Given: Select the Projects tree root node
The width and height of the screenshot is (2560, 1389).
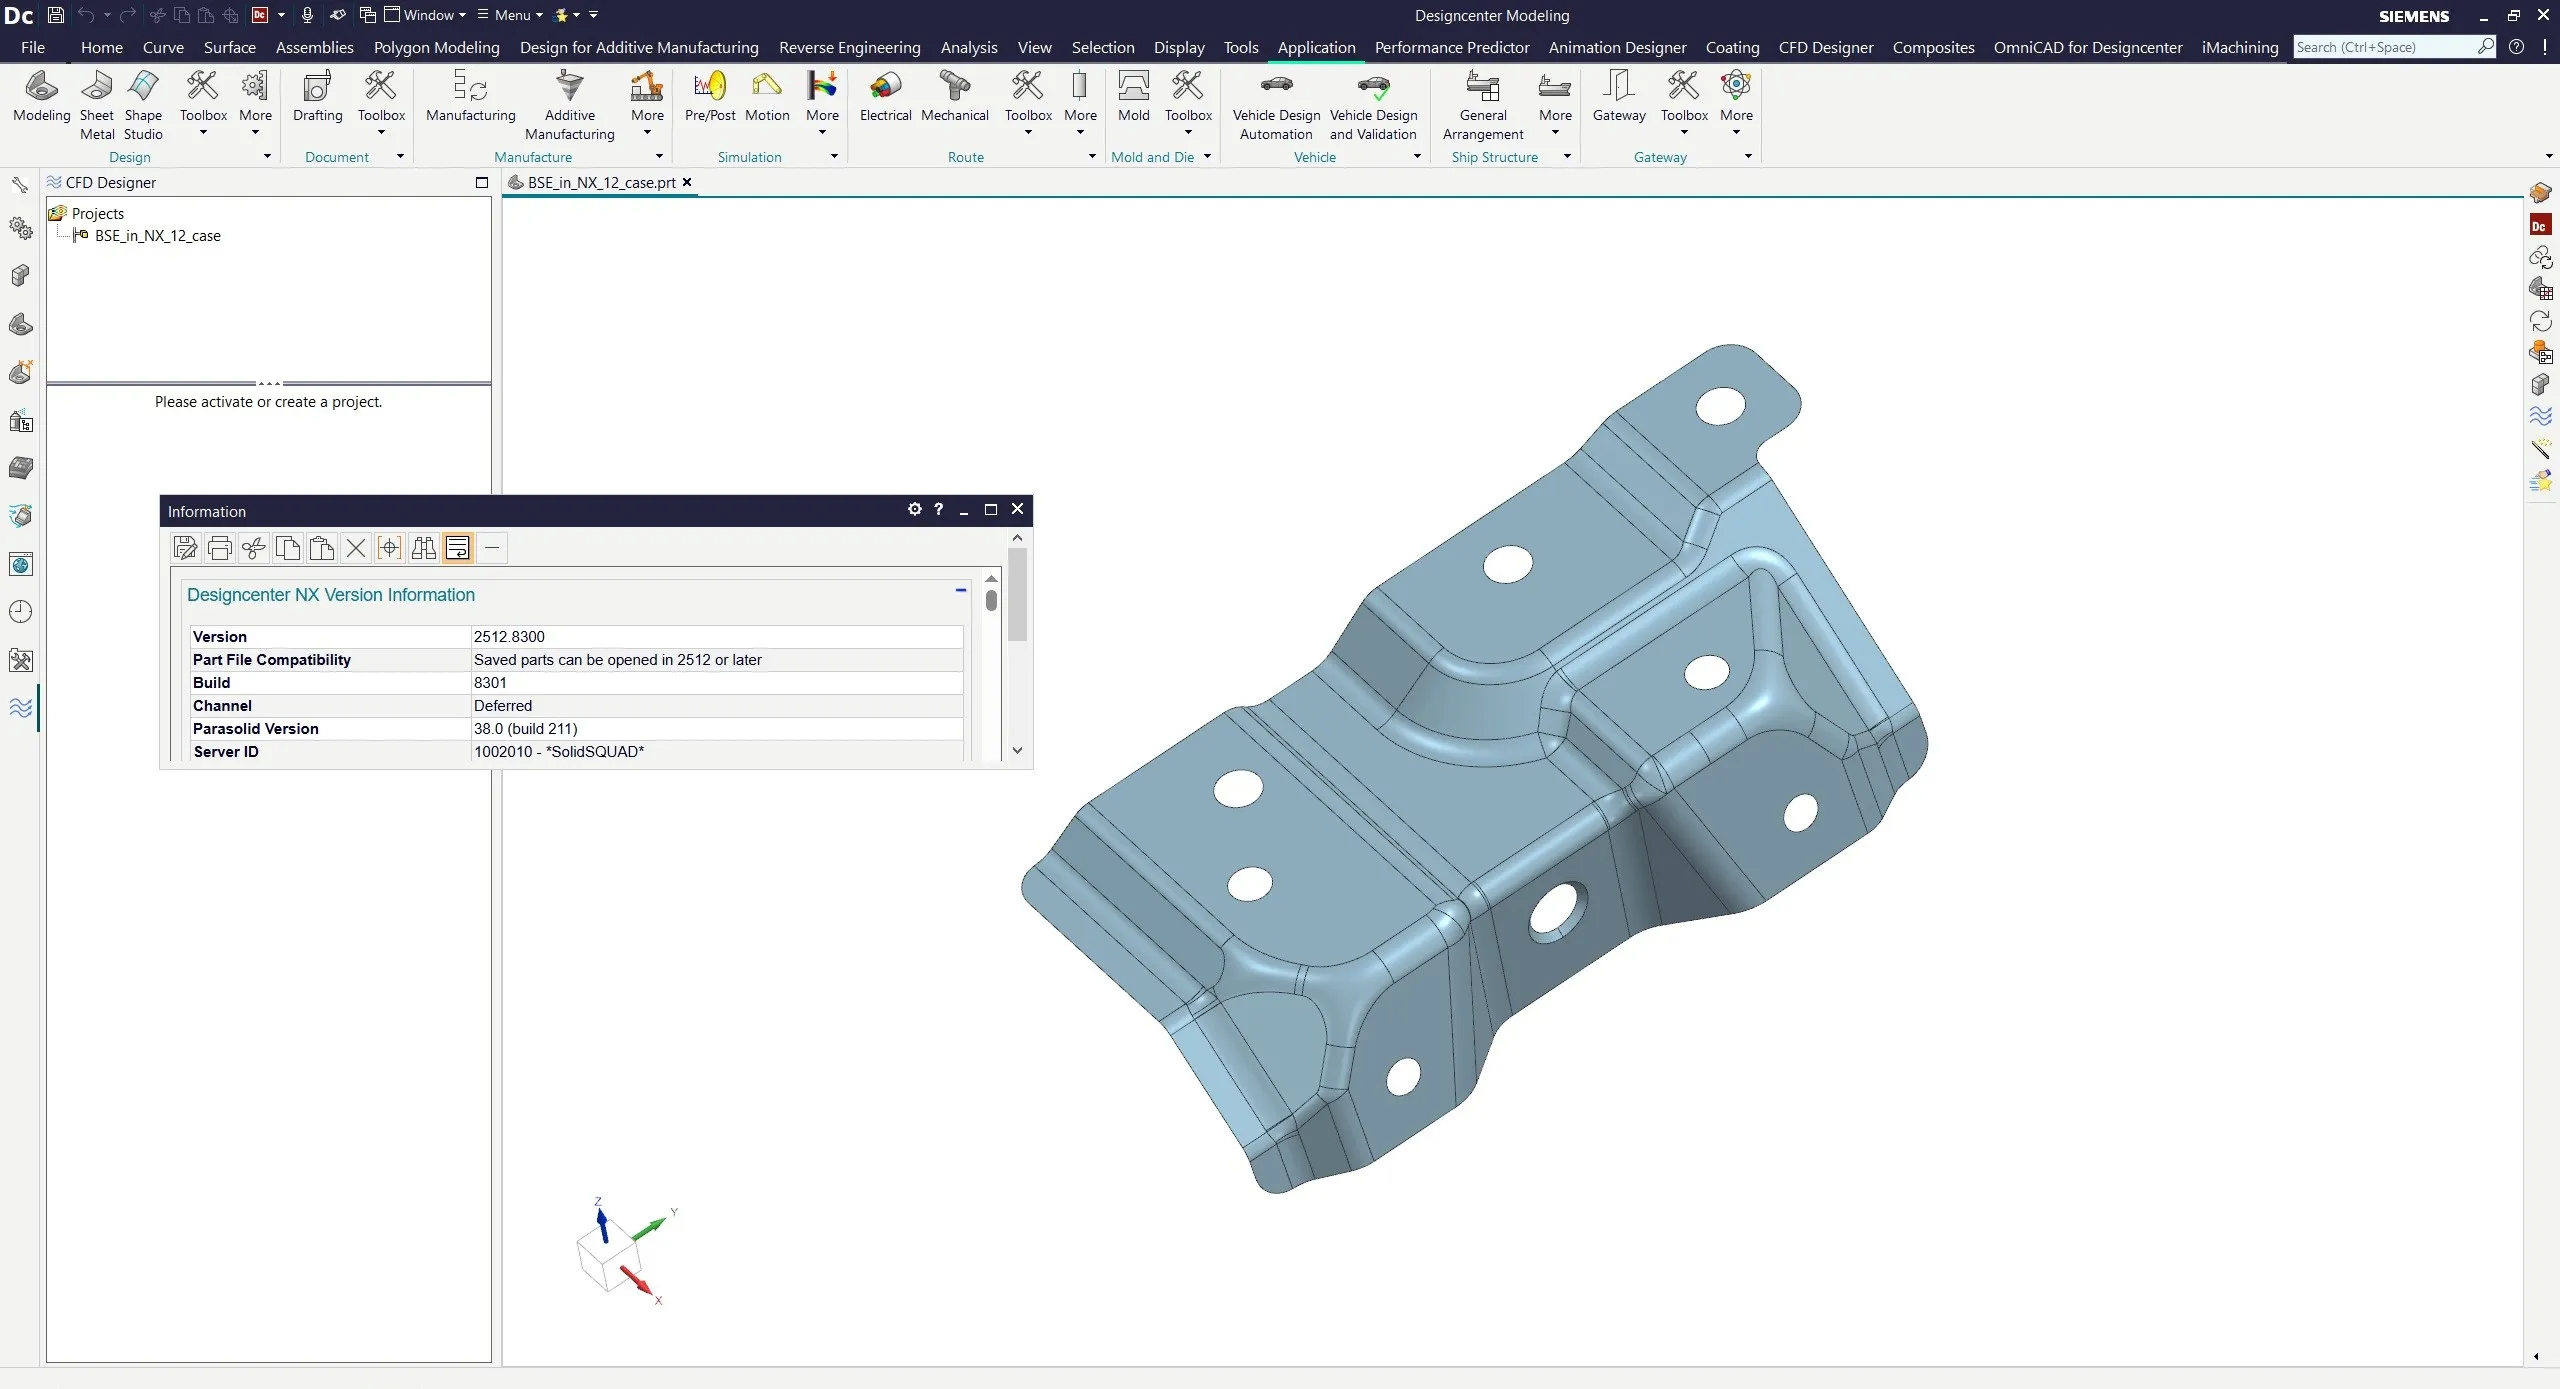Looking at the screenshot, I should point(97,213).
